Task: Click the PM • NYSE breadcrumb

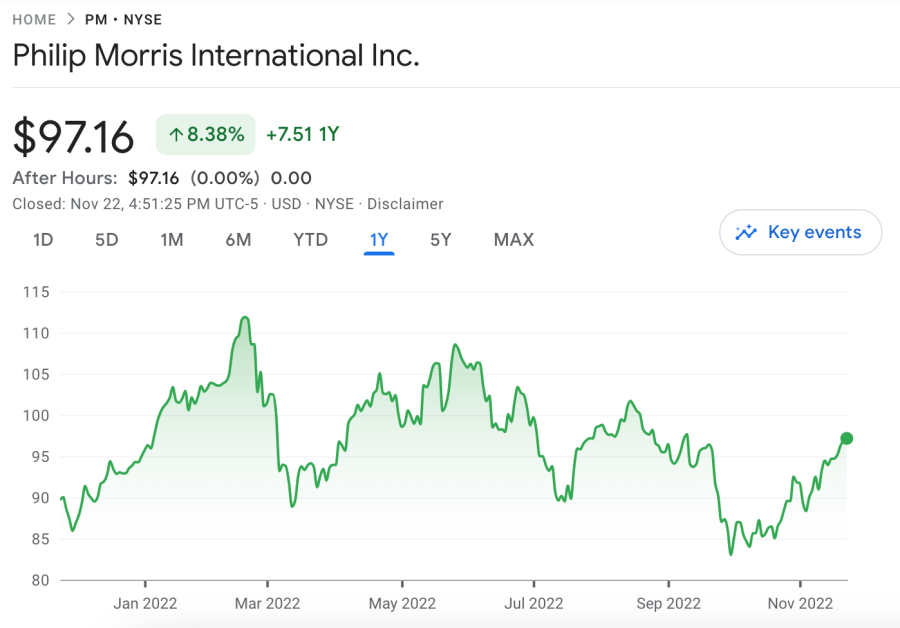Action: [124, 19]
